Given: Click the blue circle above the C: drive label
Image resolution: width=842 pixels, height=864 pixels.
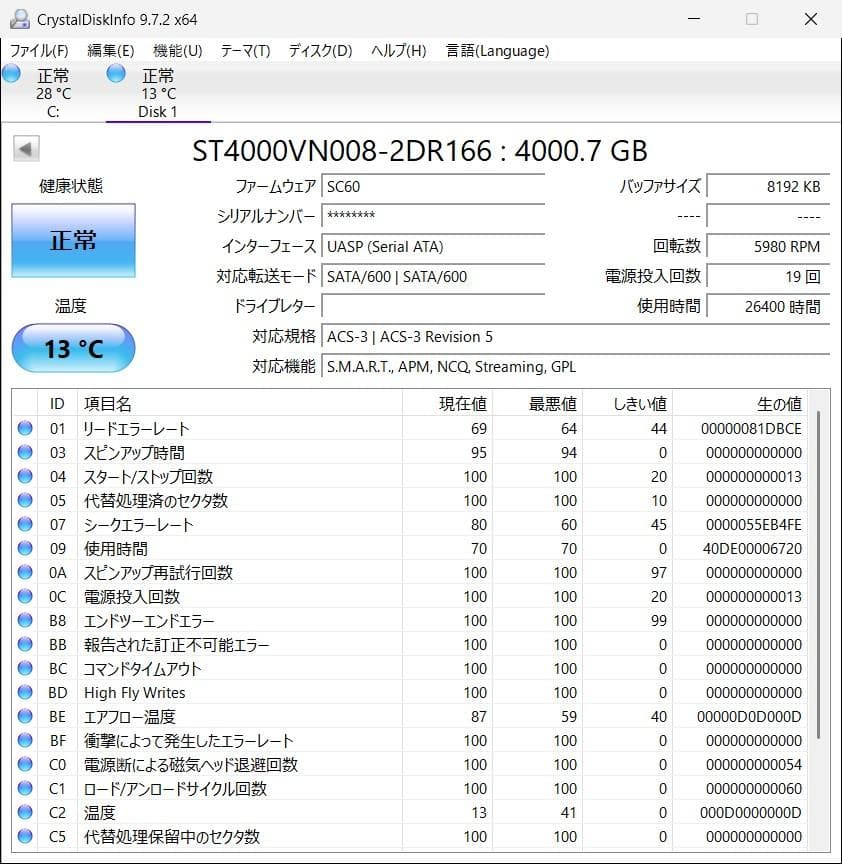Looking at the screenshot, I should [11, 73].
